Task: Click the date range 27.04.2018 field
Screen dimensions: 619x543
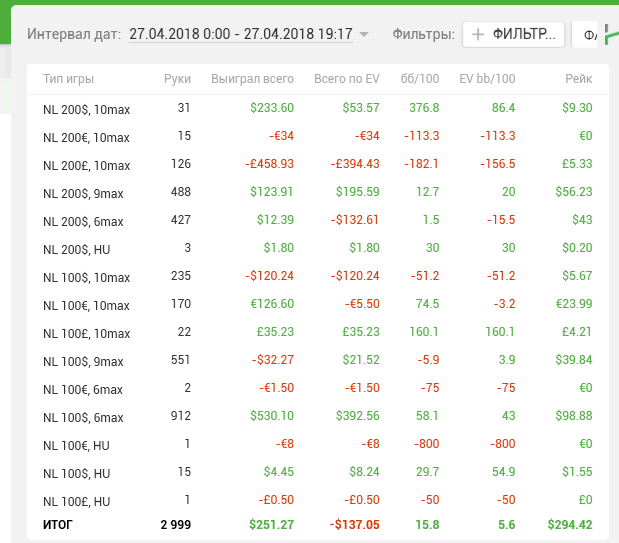Action: [x=240, y=34]
